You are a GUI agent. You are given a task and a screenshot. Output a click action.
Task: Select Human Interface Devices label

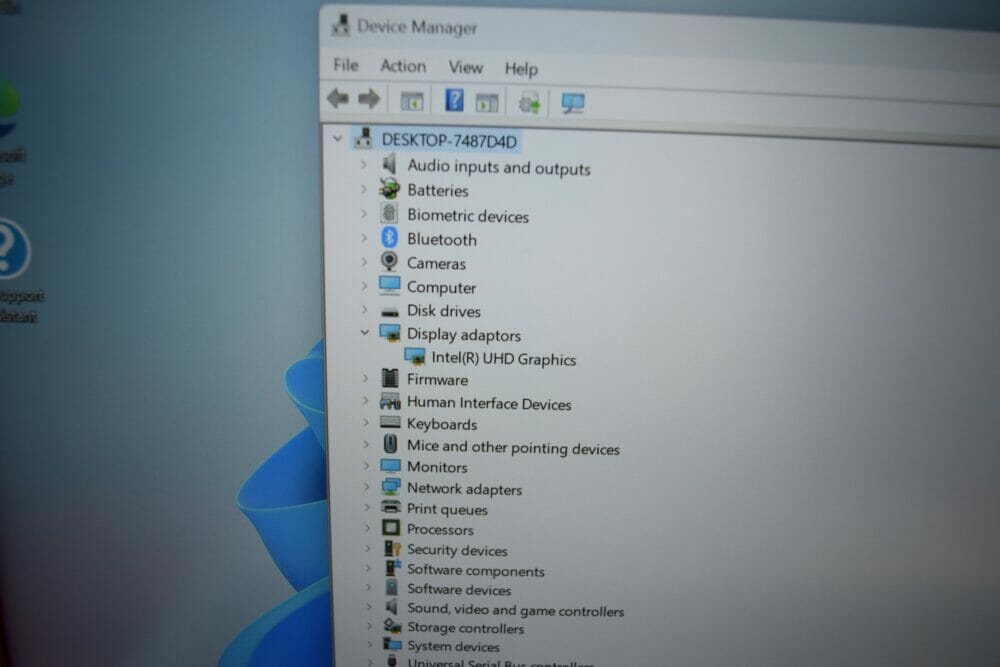click(489, 403)
